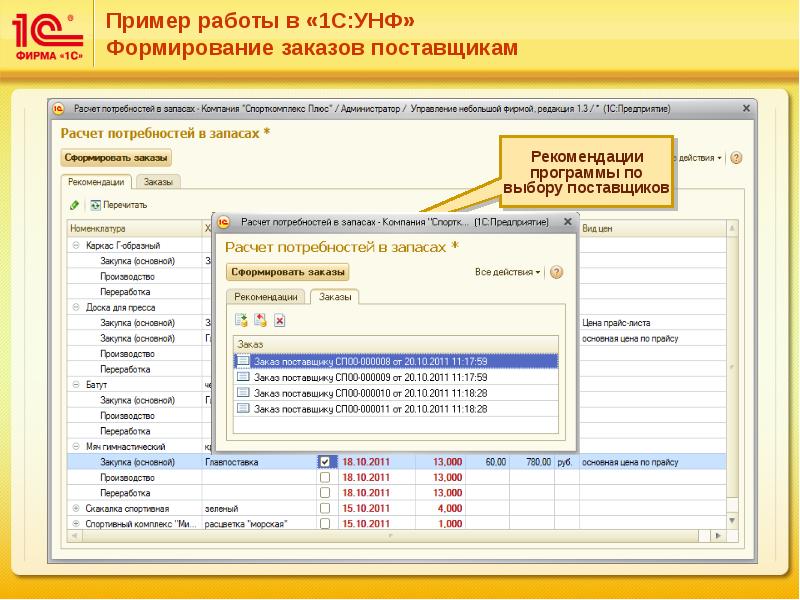Select order СП00-000008 row text
This screenshot has height=600, width=800.
point(370,362)
